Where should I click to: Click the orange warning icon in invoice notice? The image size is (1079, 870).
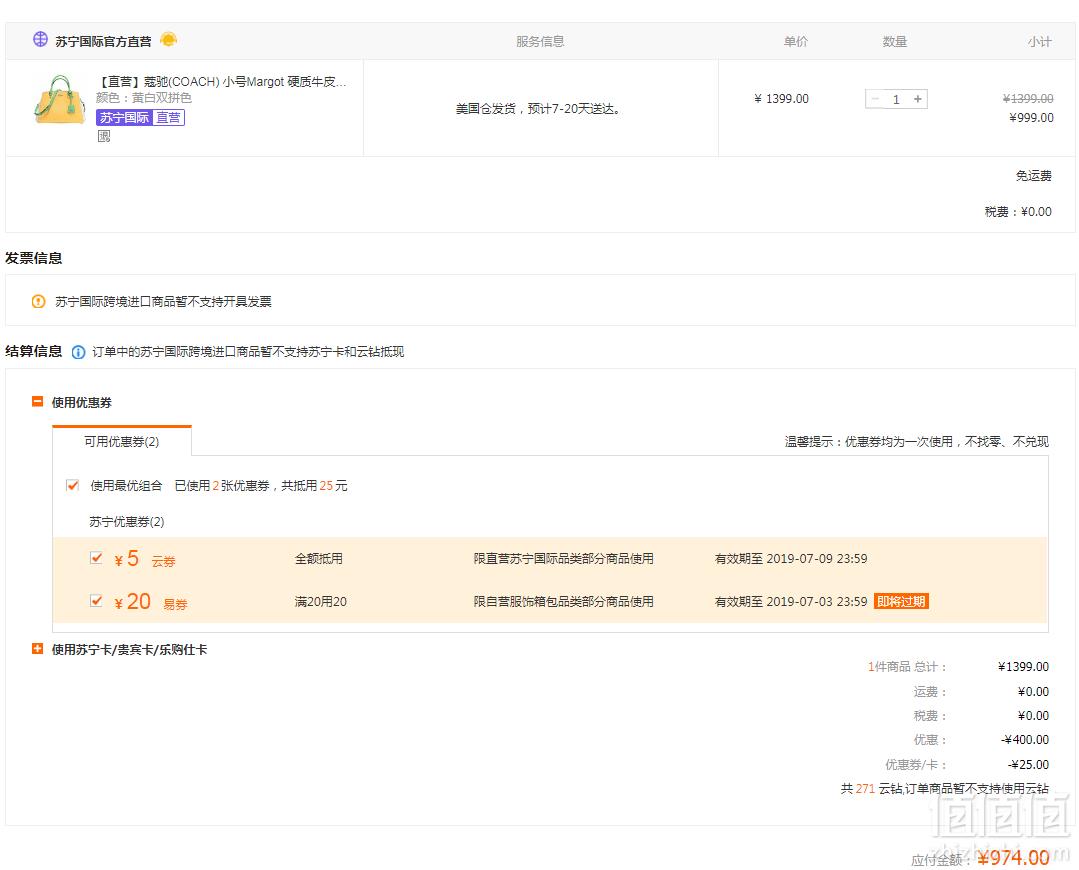pos(39,301)
